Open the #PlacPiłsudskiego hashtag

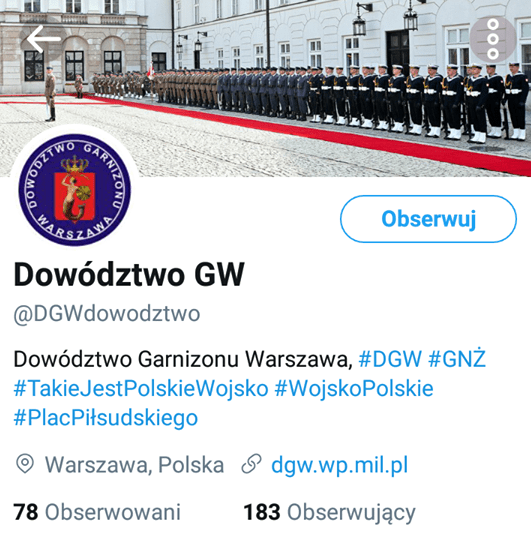pyautogui.click(x=105, y=417)
